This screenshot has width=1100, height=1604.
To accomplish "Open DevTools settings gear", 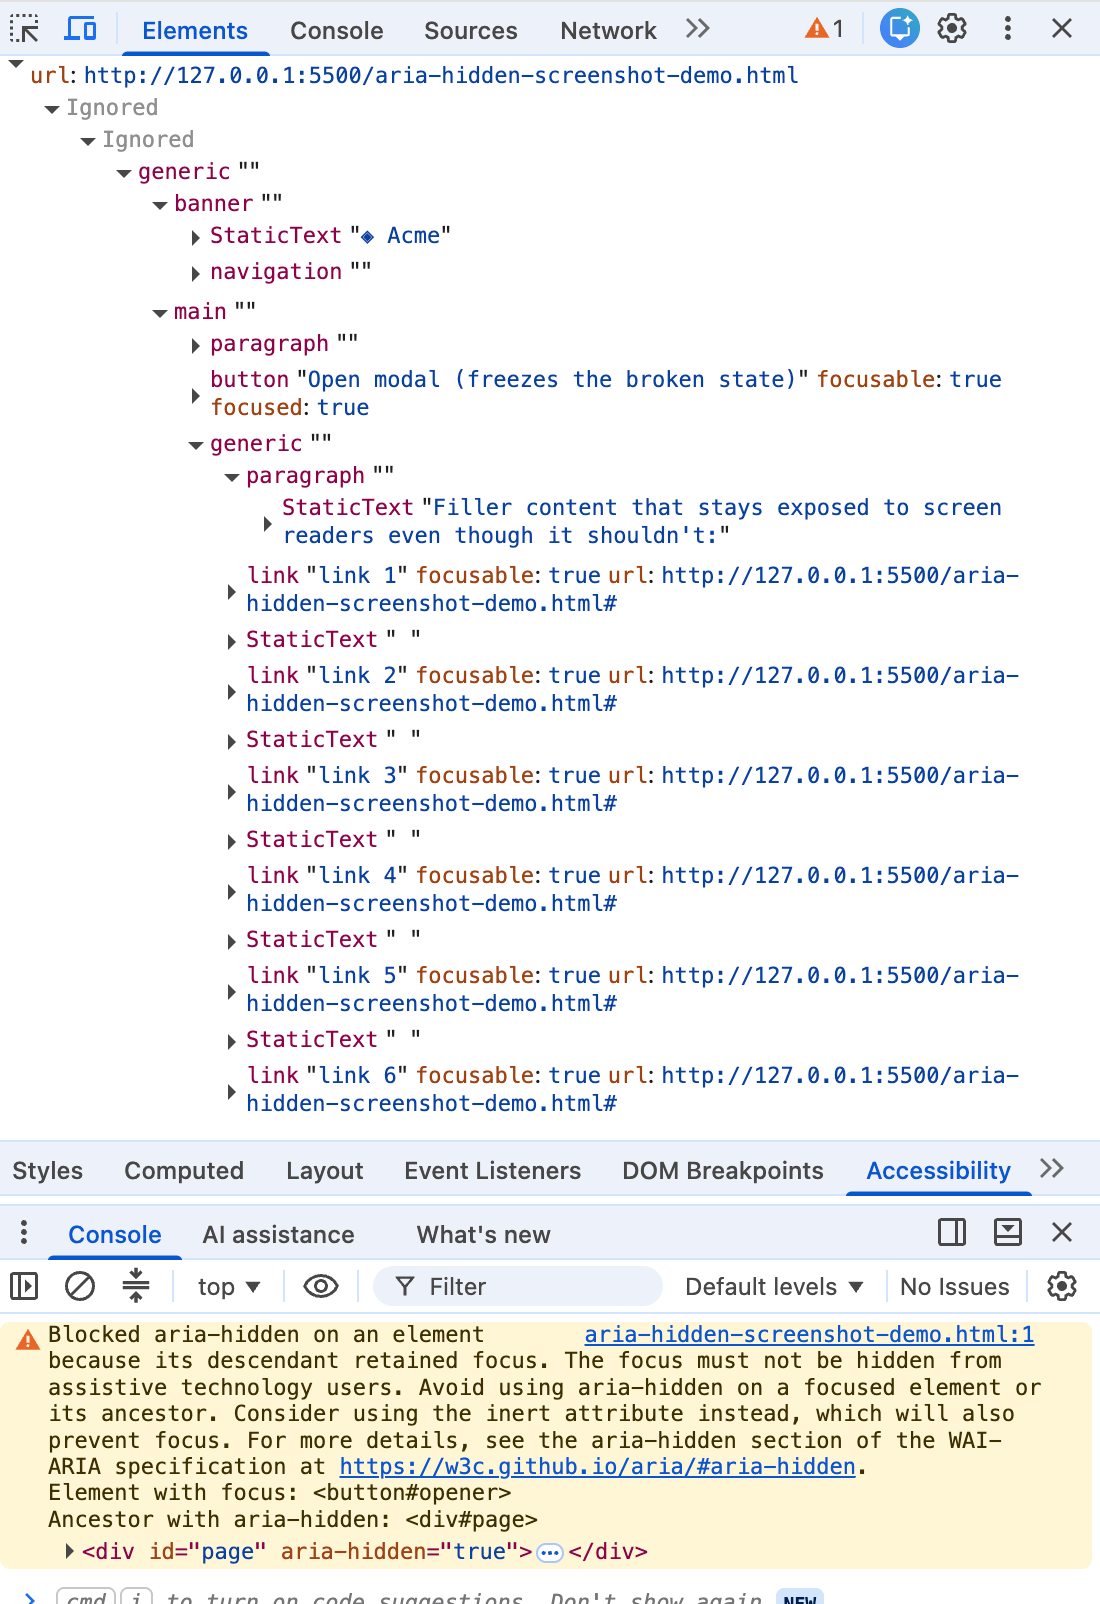I will click(x=952, y=28).
